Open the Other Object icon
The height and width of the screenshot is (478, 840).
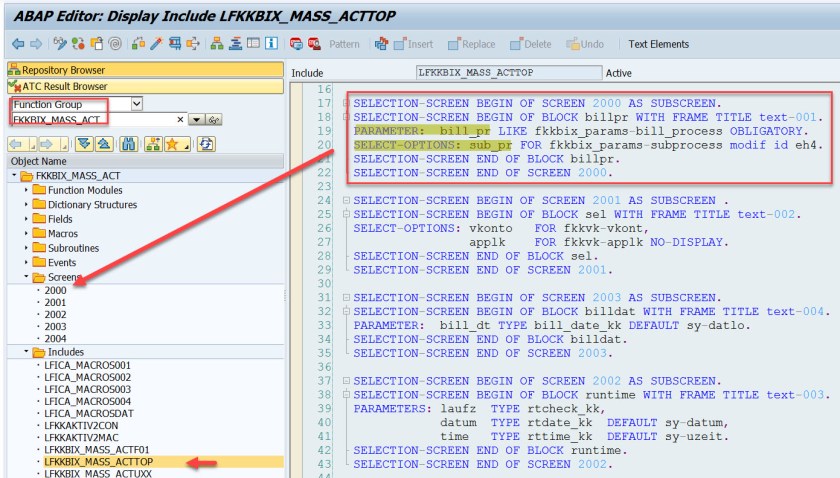click(96, 44)
